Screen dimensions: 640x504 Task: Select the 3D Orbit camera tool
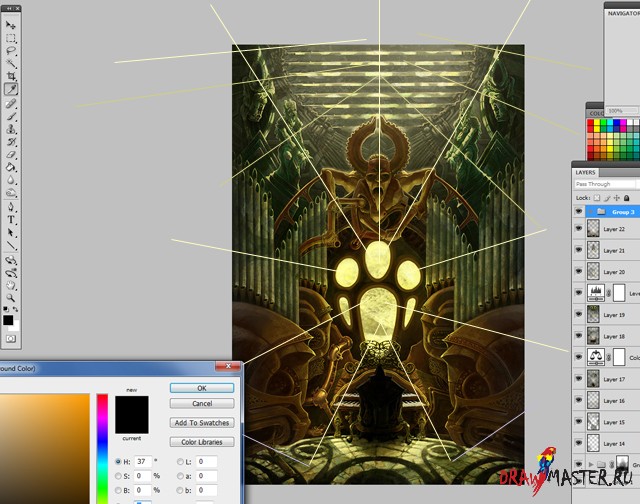(x=11, y=273)
